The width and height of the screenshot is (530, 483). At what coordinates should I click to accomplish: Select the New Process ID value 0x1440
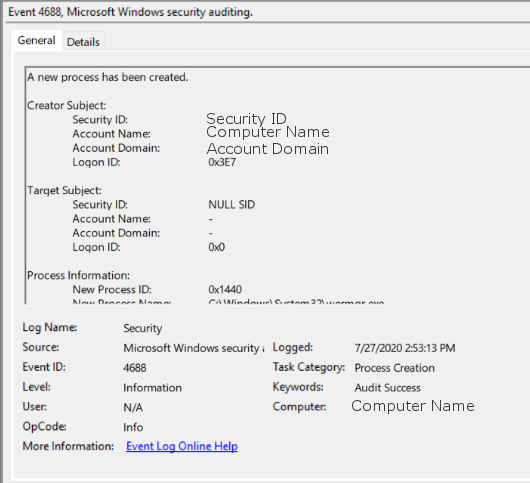tap(225, 289)
